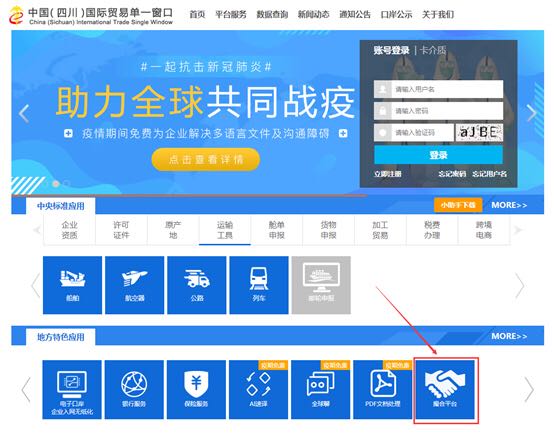Go to next banner slide arrow

(x=531, y=113)
